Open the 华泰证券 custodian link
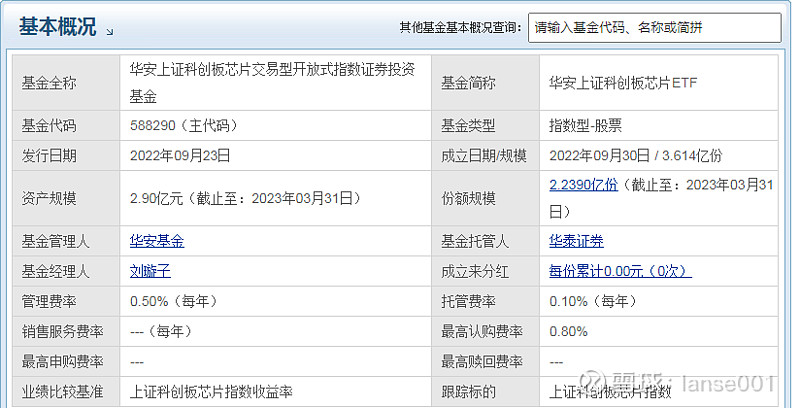 click(576, 241)
